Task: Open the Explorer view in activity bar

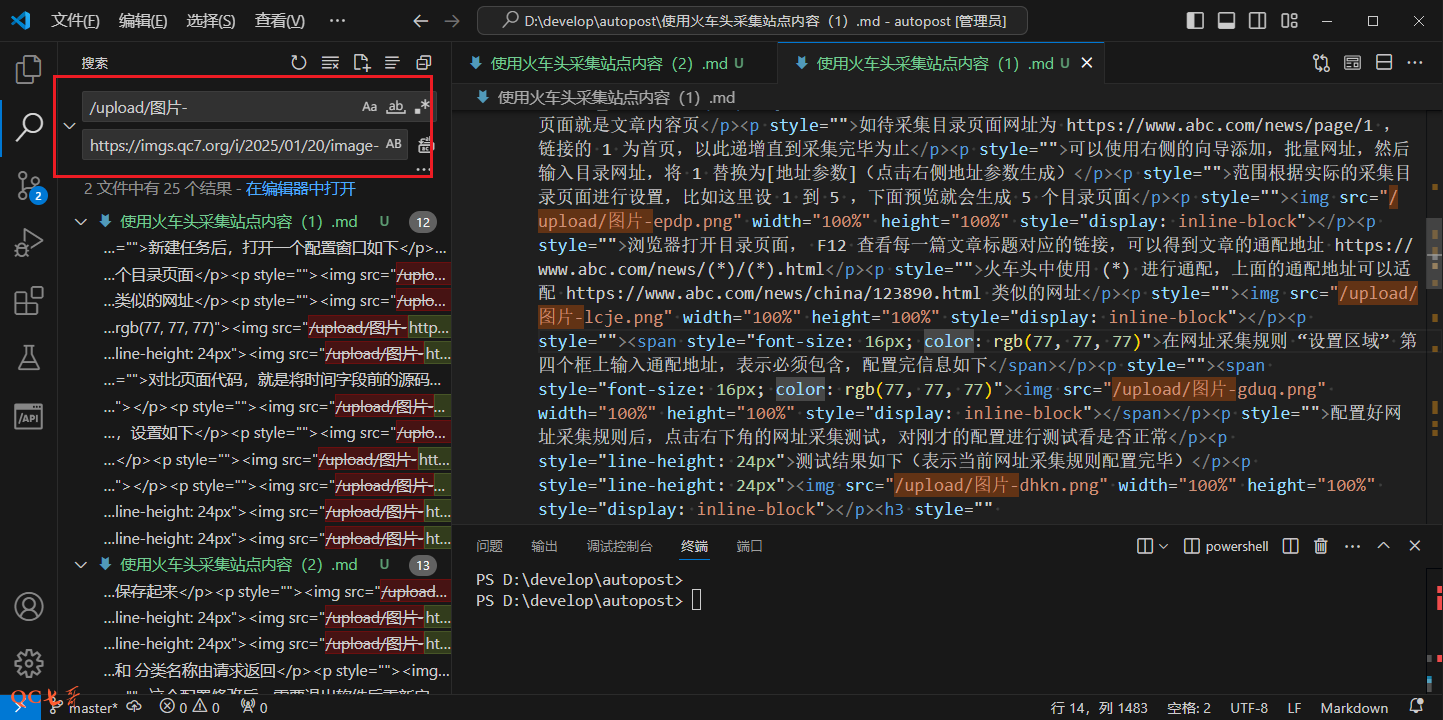Action: pos(29,70)
